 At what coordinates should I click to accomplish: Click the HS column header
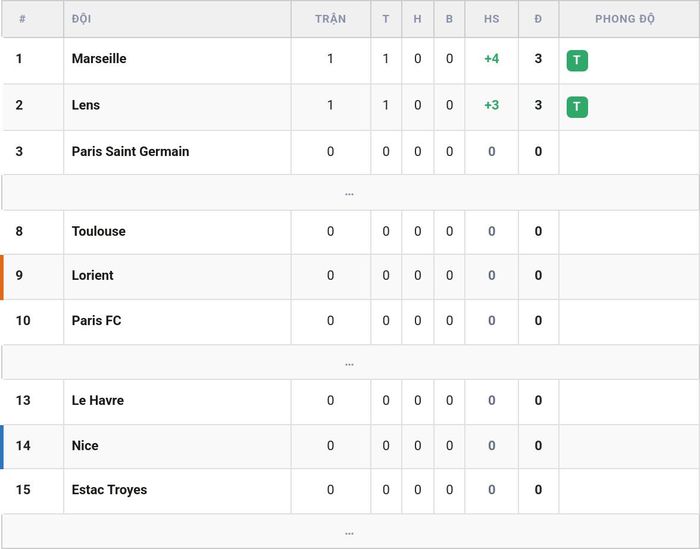(x=492, y=19)
